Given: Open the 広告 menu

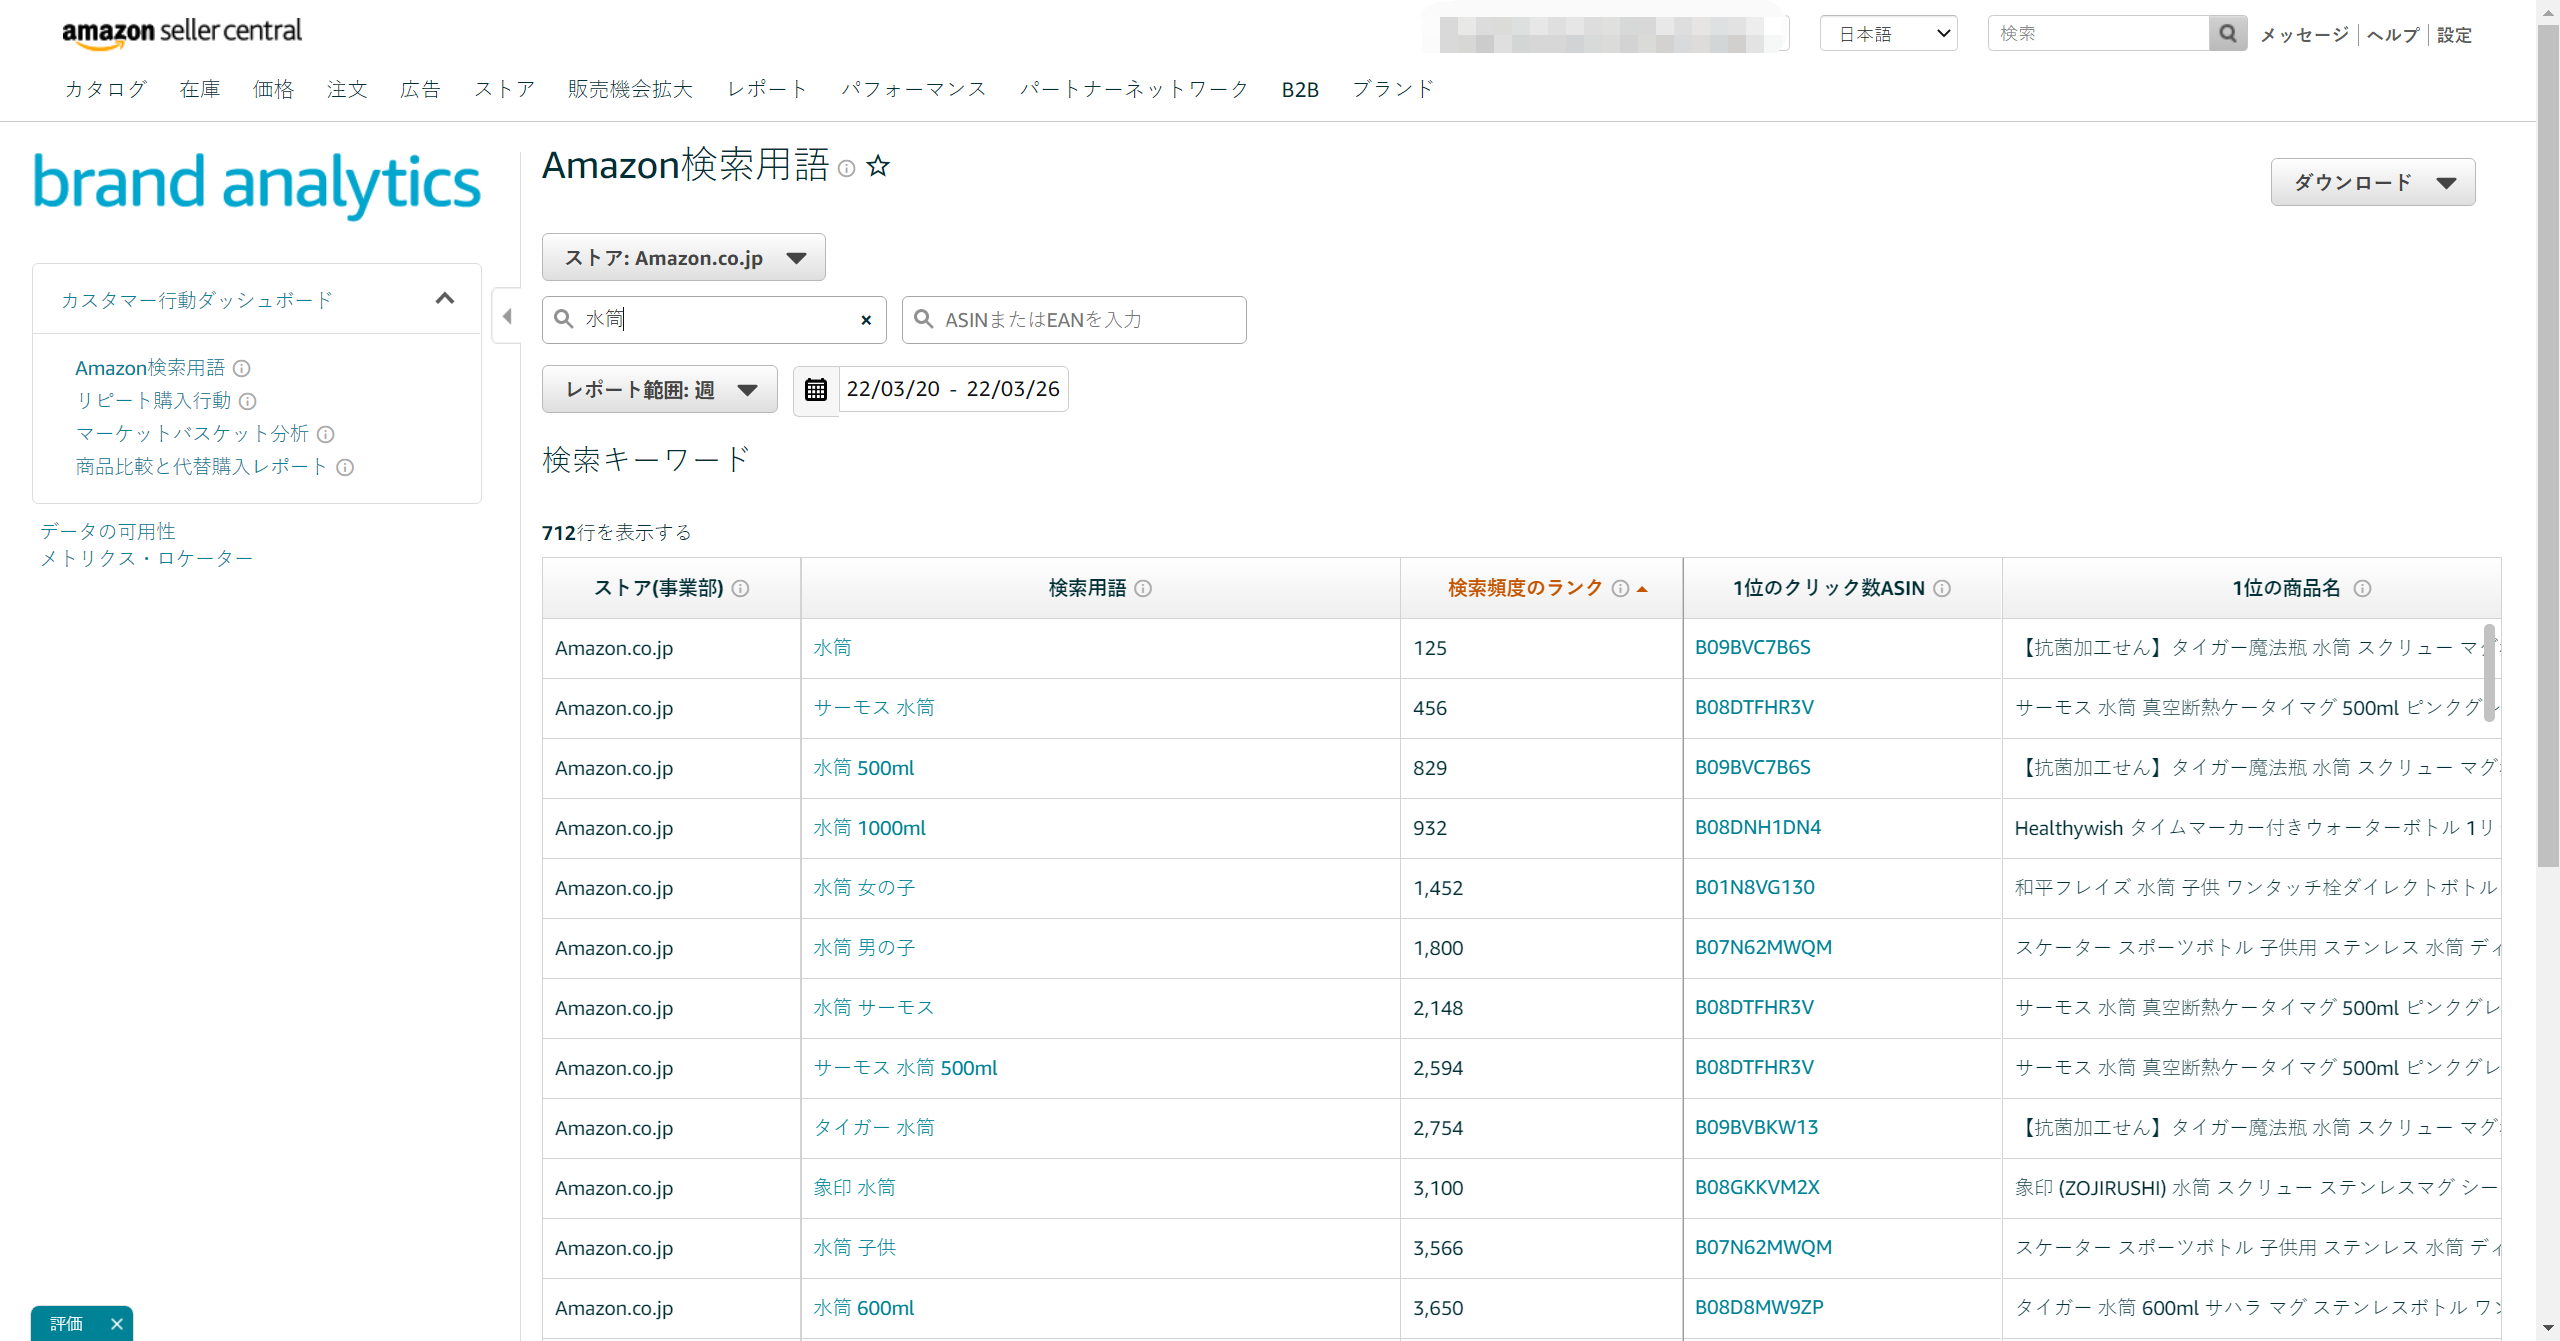Looking at the screenshot, I should pos(420,89).
